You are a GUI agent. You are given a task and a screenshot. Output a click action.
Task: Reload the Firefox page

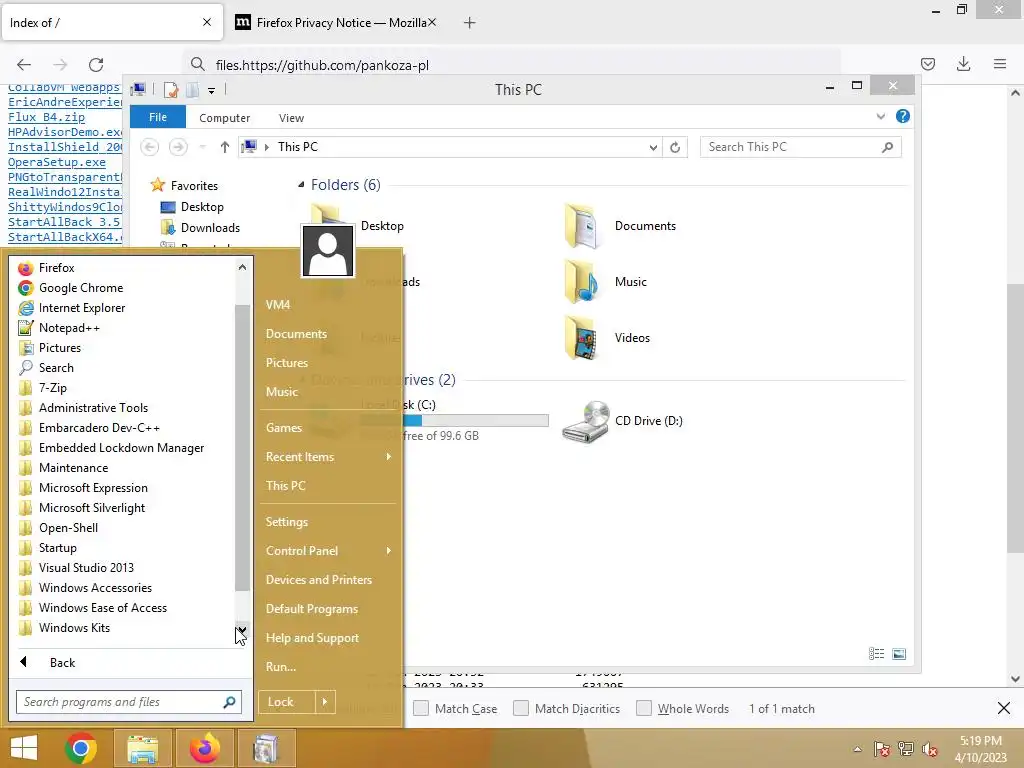[x=96, y=65]
